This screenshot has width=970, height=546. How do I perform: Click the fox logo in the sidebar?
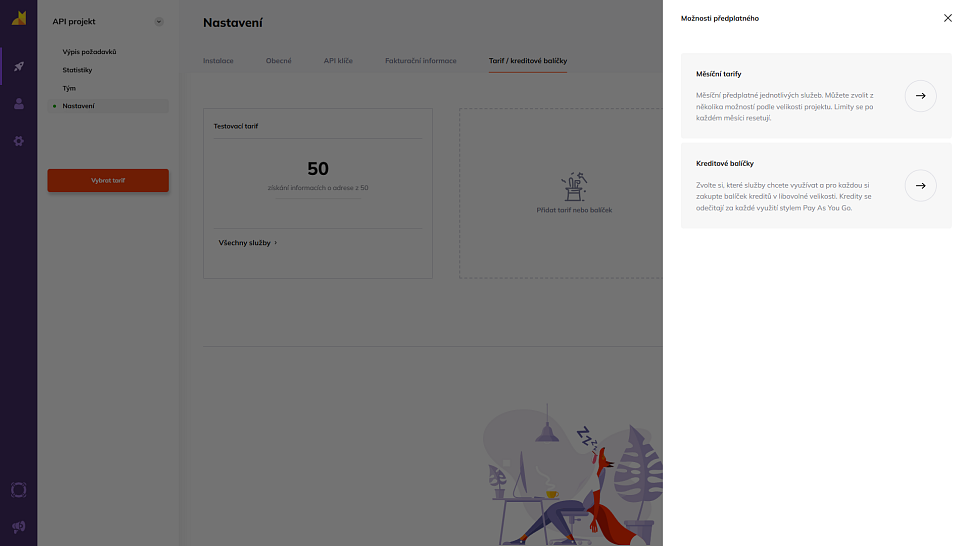coord(18,17)
